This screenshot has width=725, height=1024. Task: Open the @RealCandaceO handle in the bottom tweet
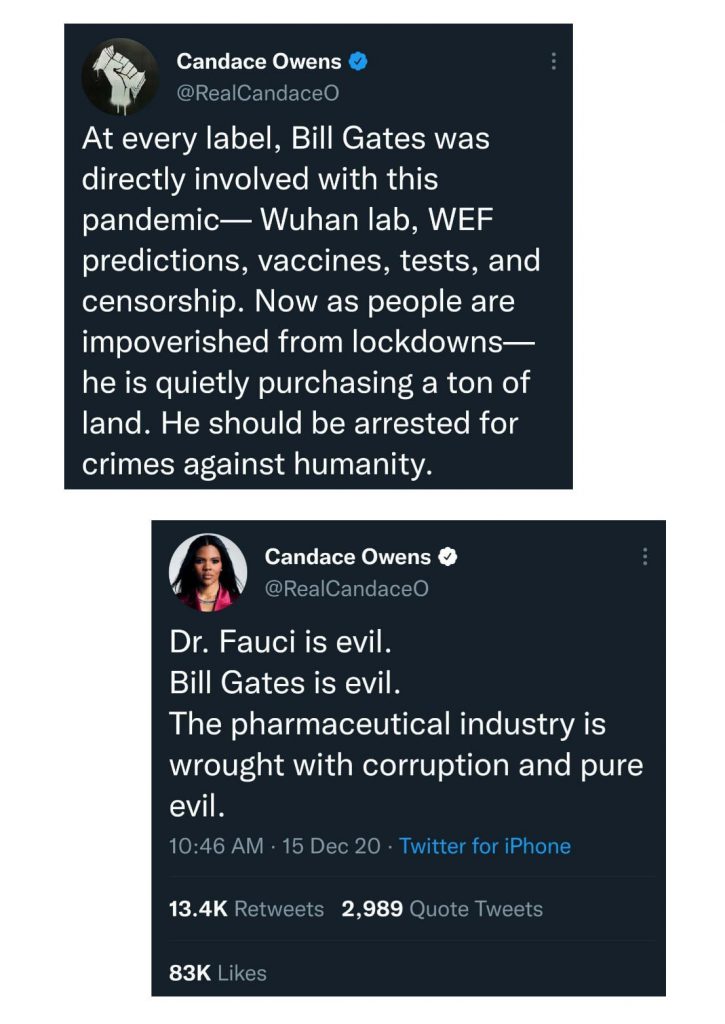(x=346, y=589)
